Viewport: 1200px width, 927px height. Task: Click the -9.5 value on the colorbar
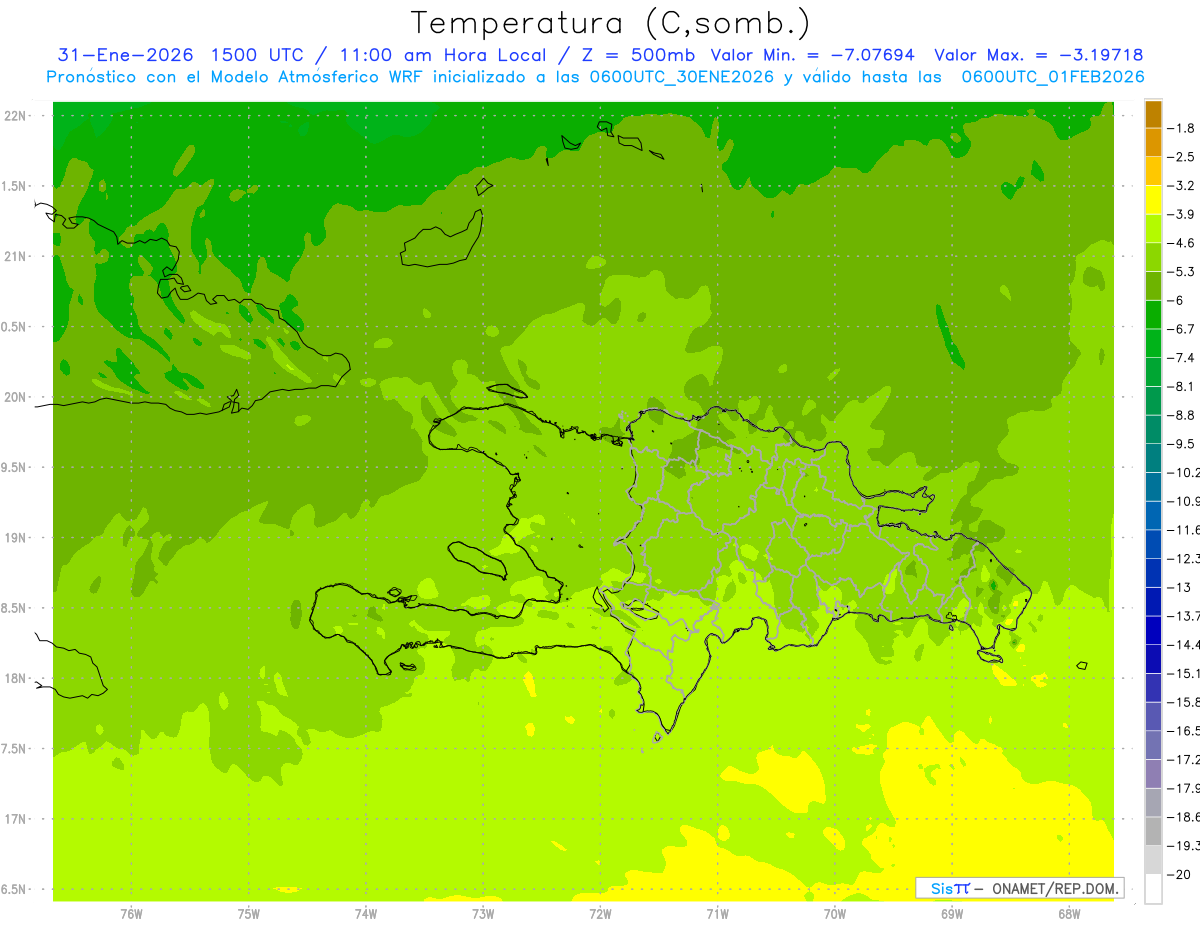[1181, 444]
